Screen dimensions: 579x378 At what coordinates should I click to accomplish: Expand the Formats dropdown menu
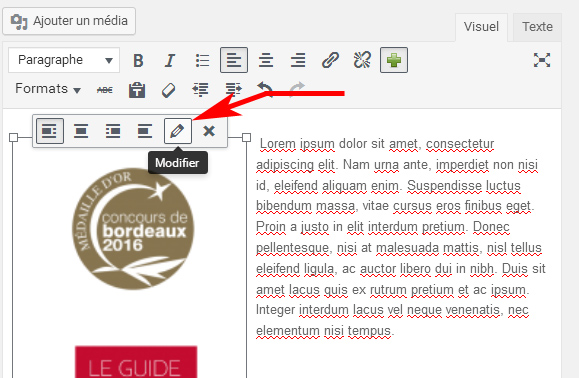click(48, 89)
